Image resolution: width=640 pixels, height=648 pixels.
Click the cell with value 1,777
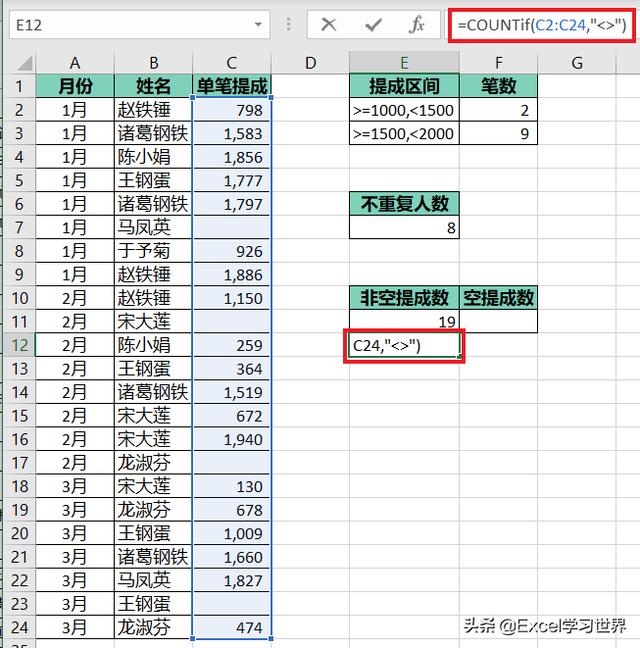pyautogui.click(x=231, y=181)
